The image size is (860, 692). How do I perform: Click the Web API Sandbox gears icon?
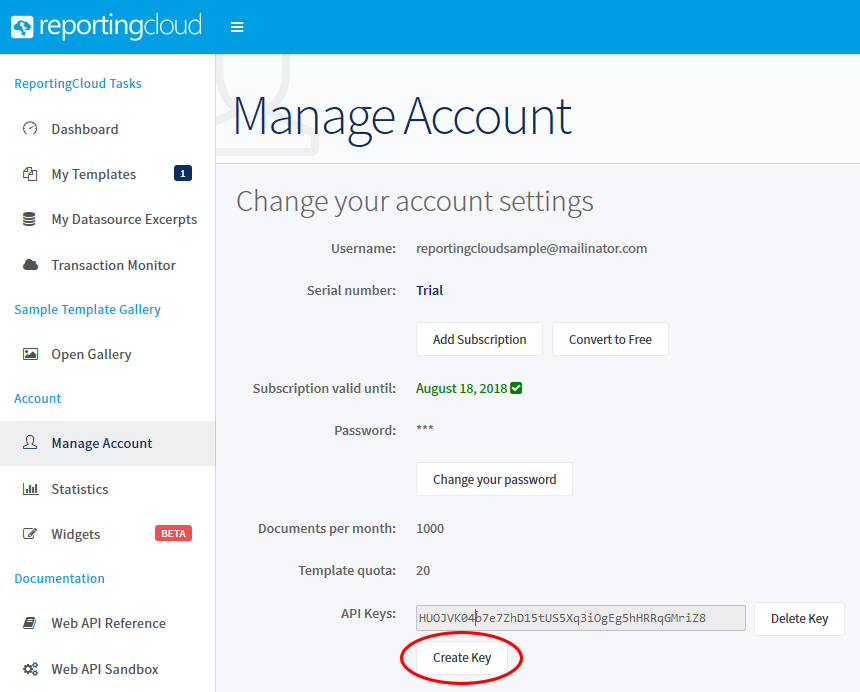30,668
